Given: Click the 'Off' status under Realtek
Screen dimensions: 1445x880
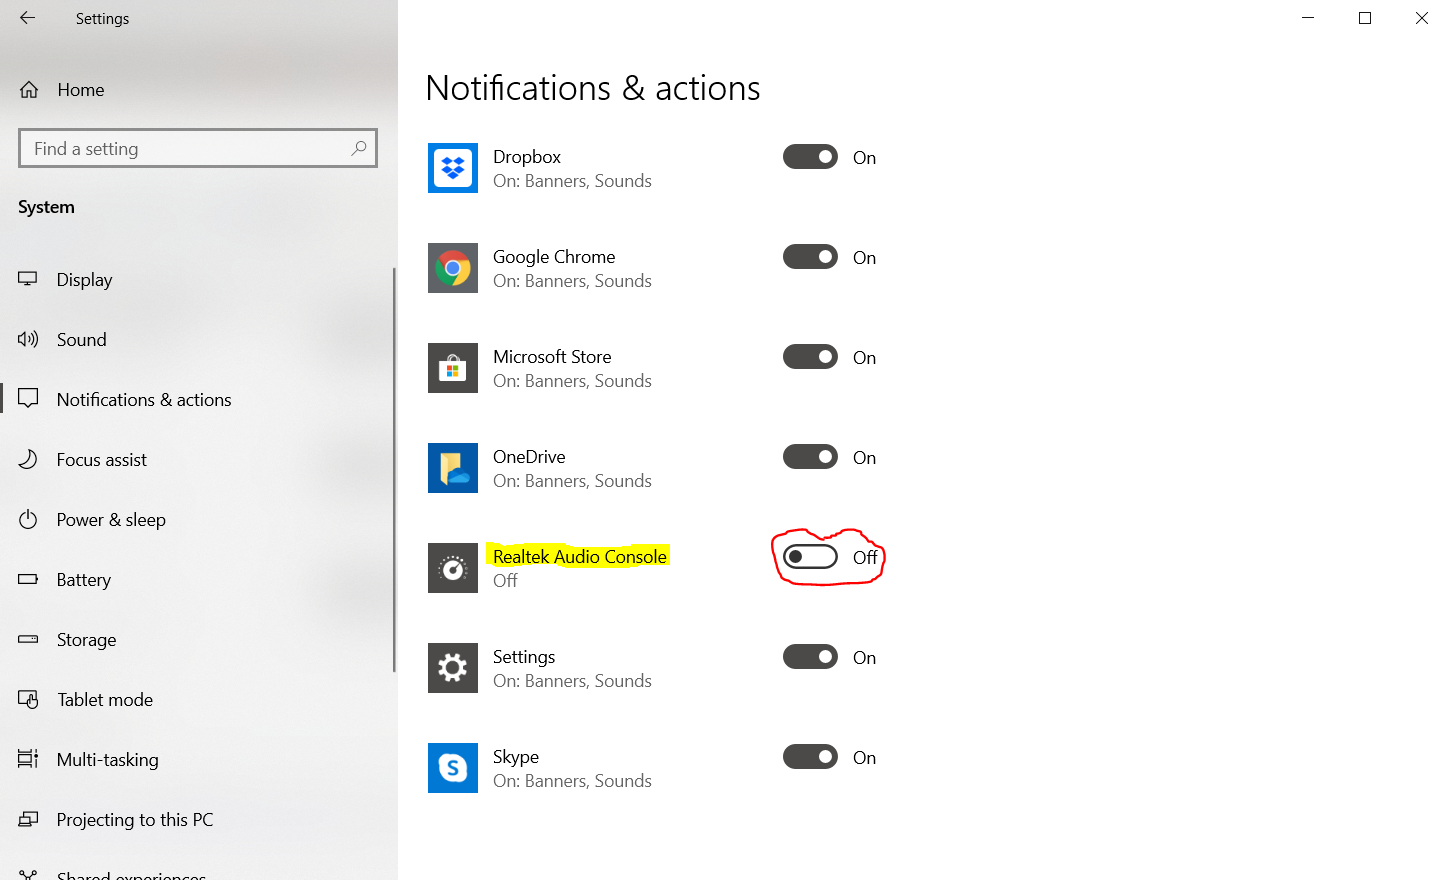Looking at the screenshot, I should pos(505,581).
